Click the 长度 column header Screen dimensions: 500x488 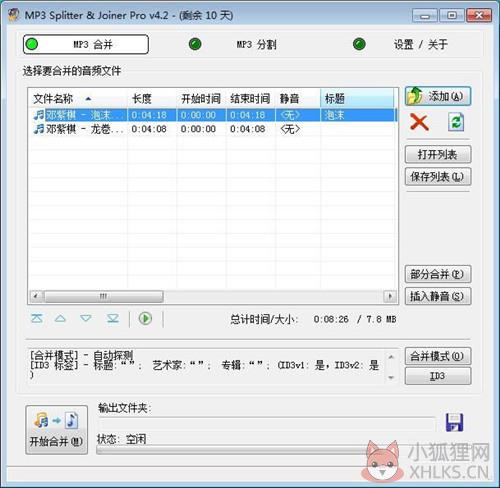tap(152, 99)
